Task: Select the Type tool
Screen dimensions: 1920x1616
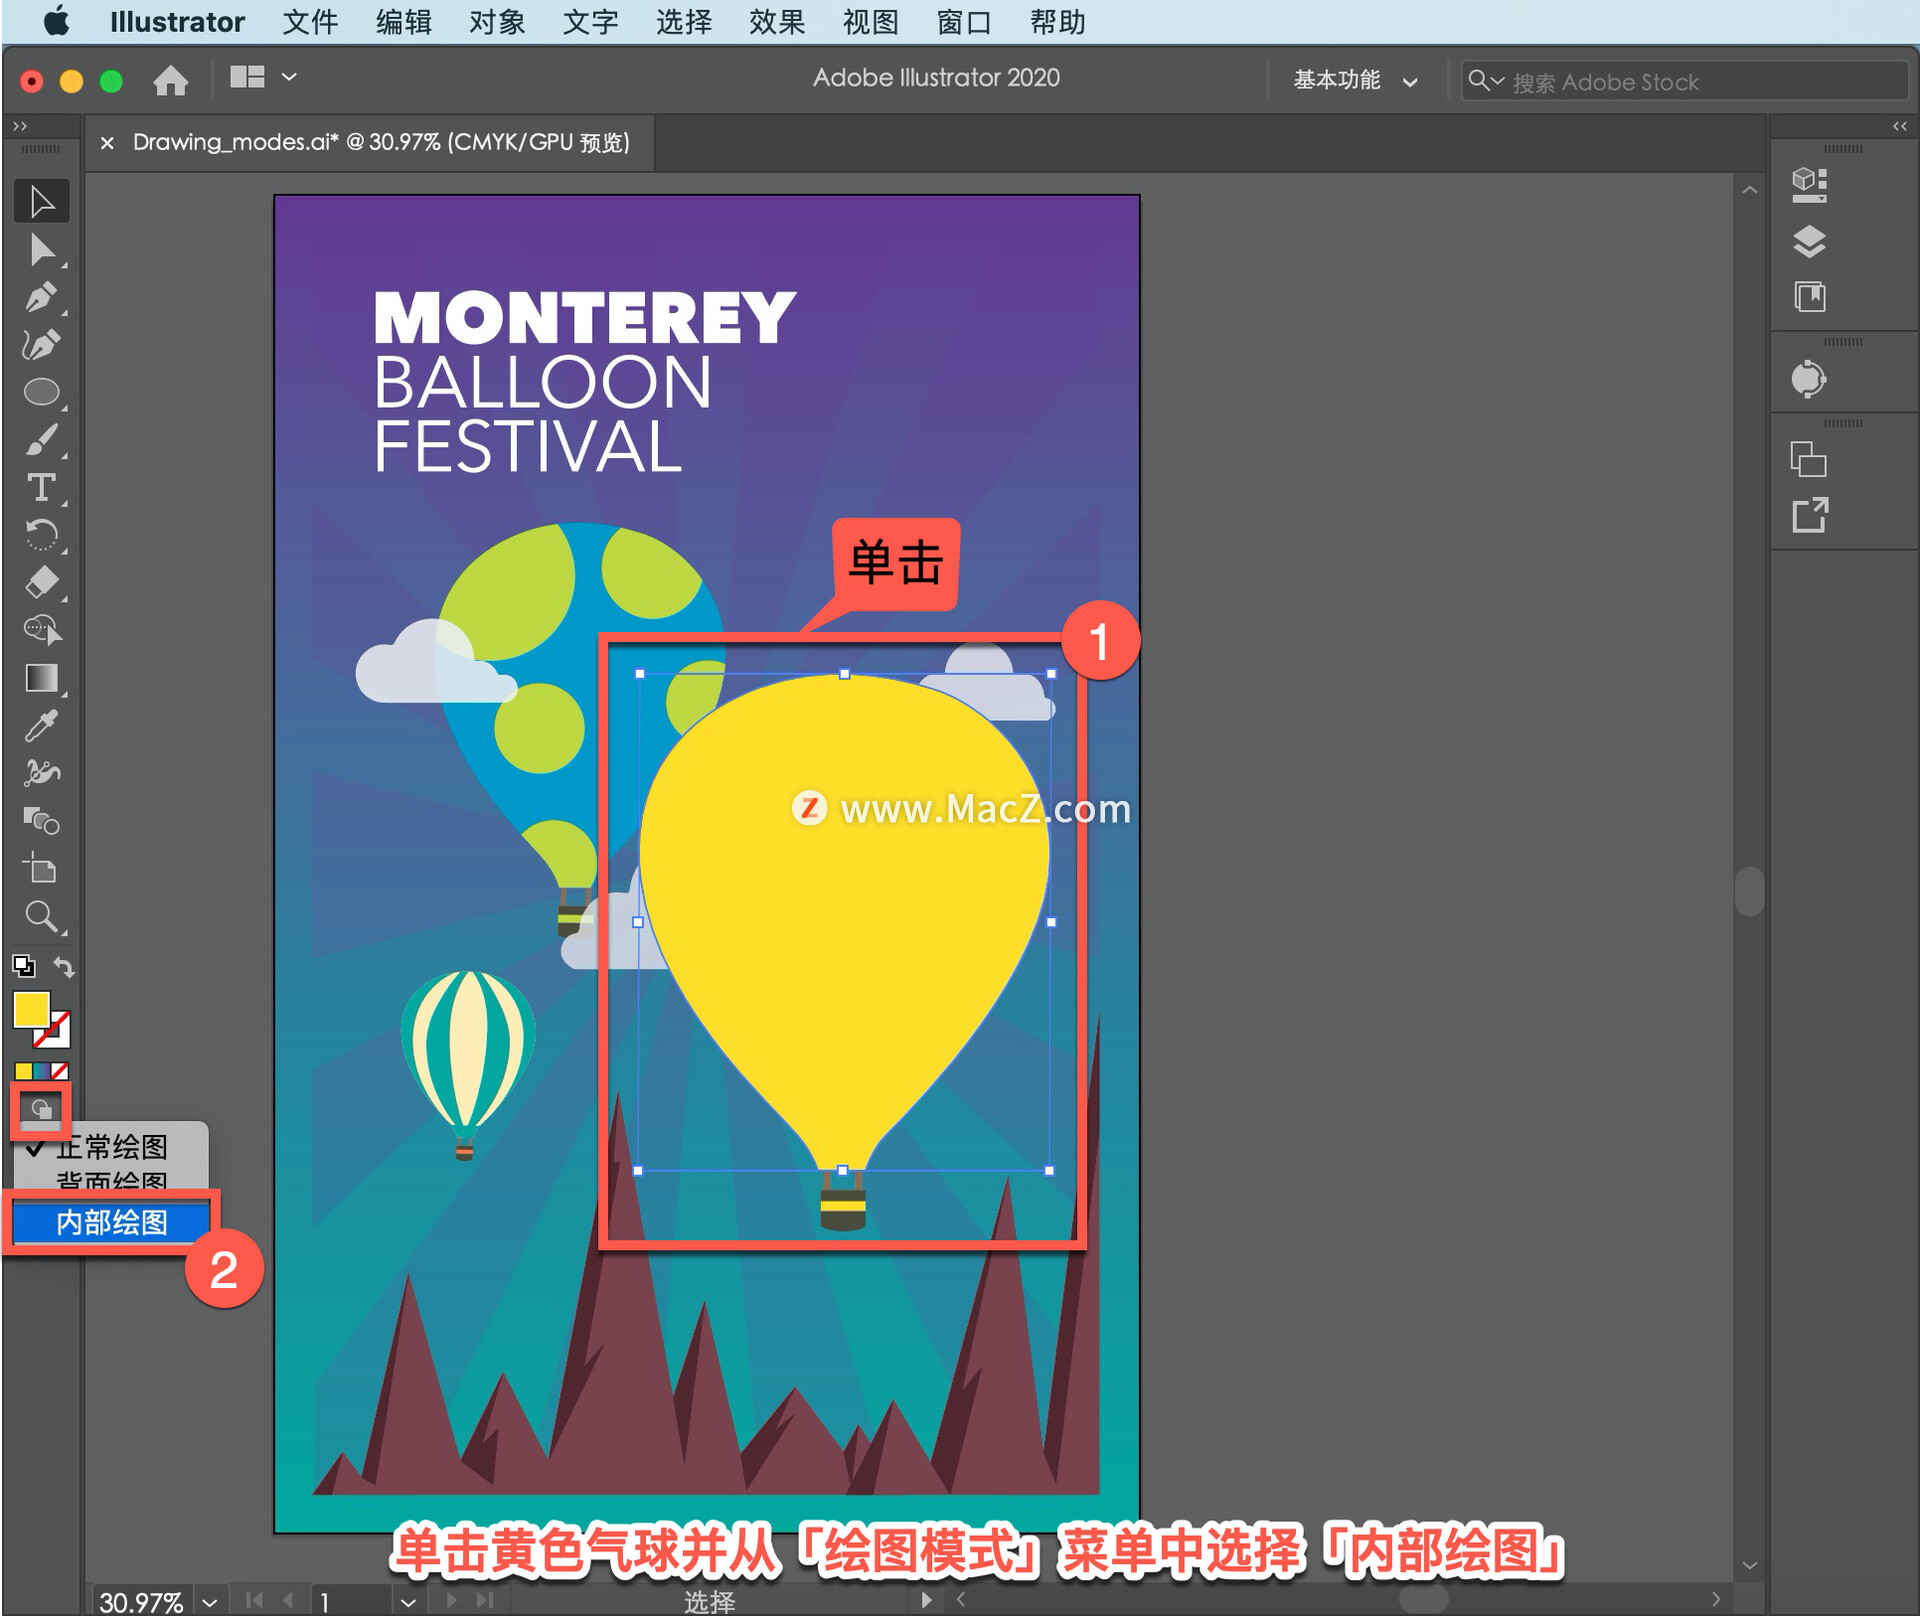Action: tap(40, 488)
